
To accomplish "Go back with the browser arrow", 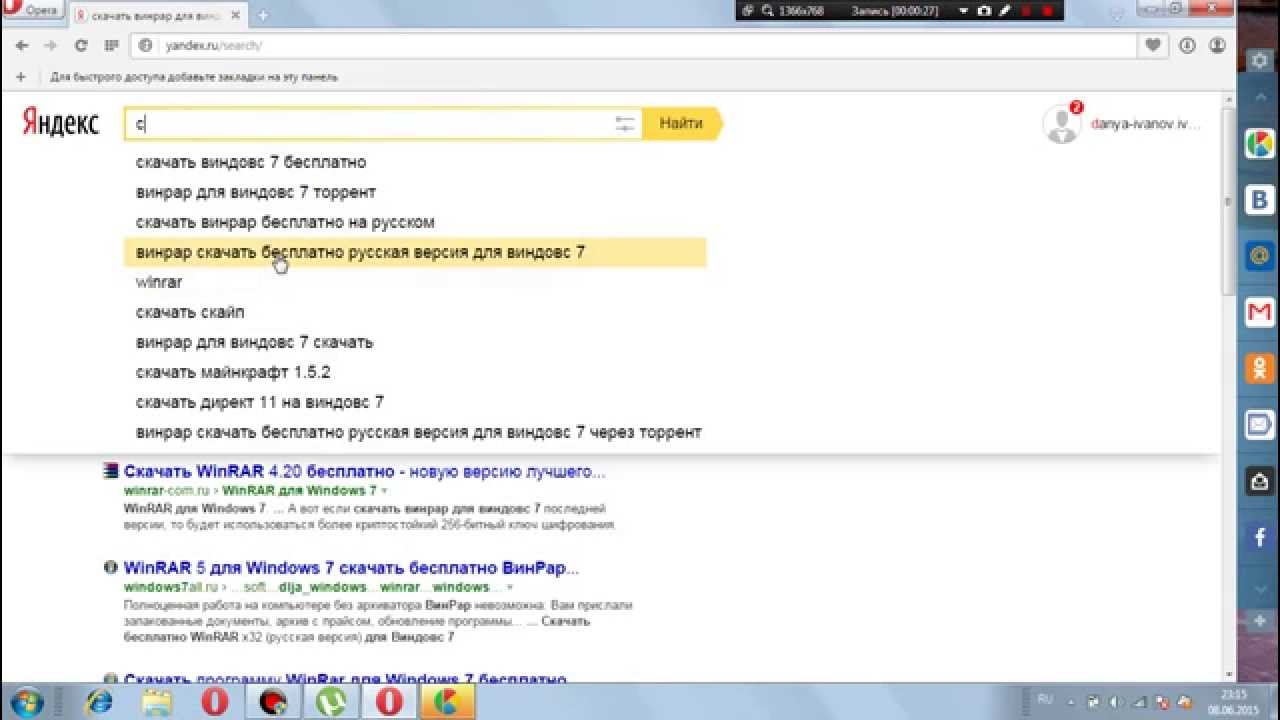I will click(x=22, y=45).
